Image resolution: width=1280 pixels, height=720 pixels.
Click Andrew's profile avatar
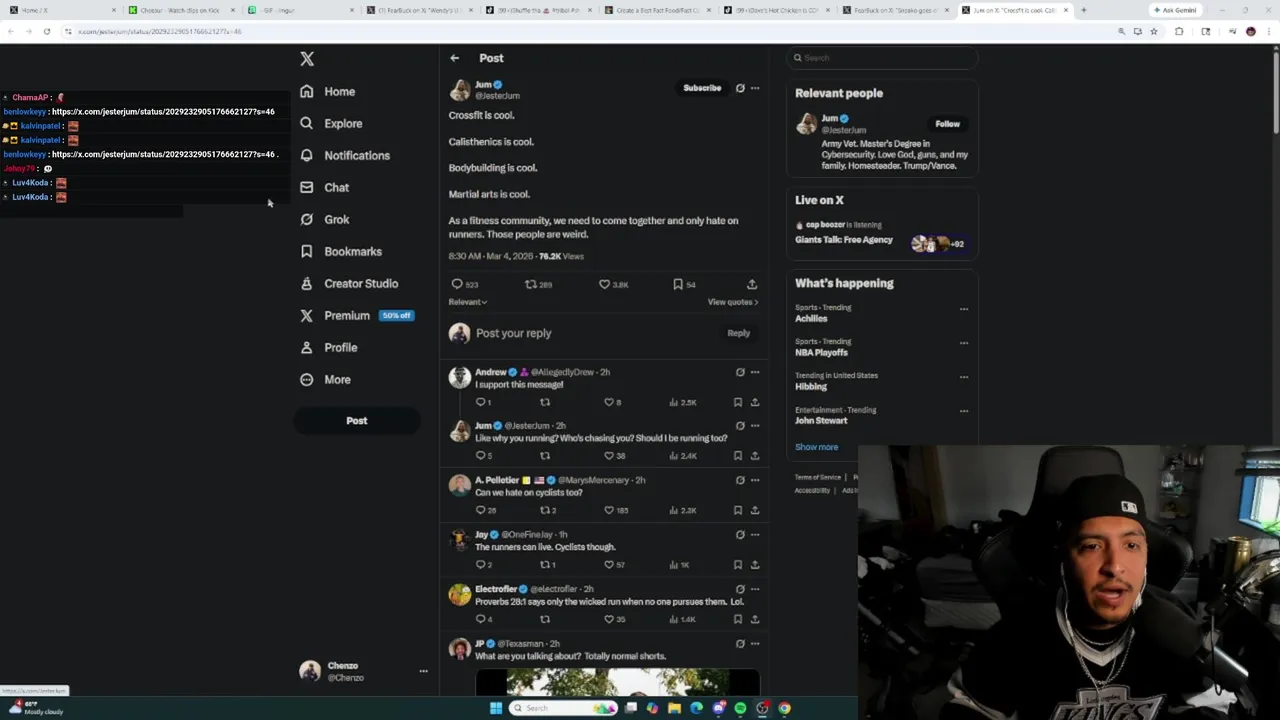click(460, 377)
